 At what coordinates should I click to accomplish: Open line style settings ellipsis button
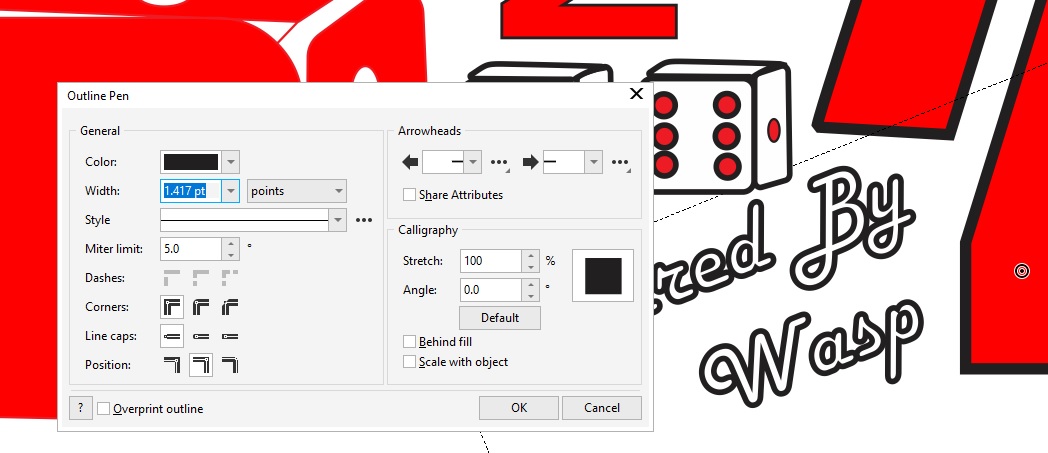point(364,220)
